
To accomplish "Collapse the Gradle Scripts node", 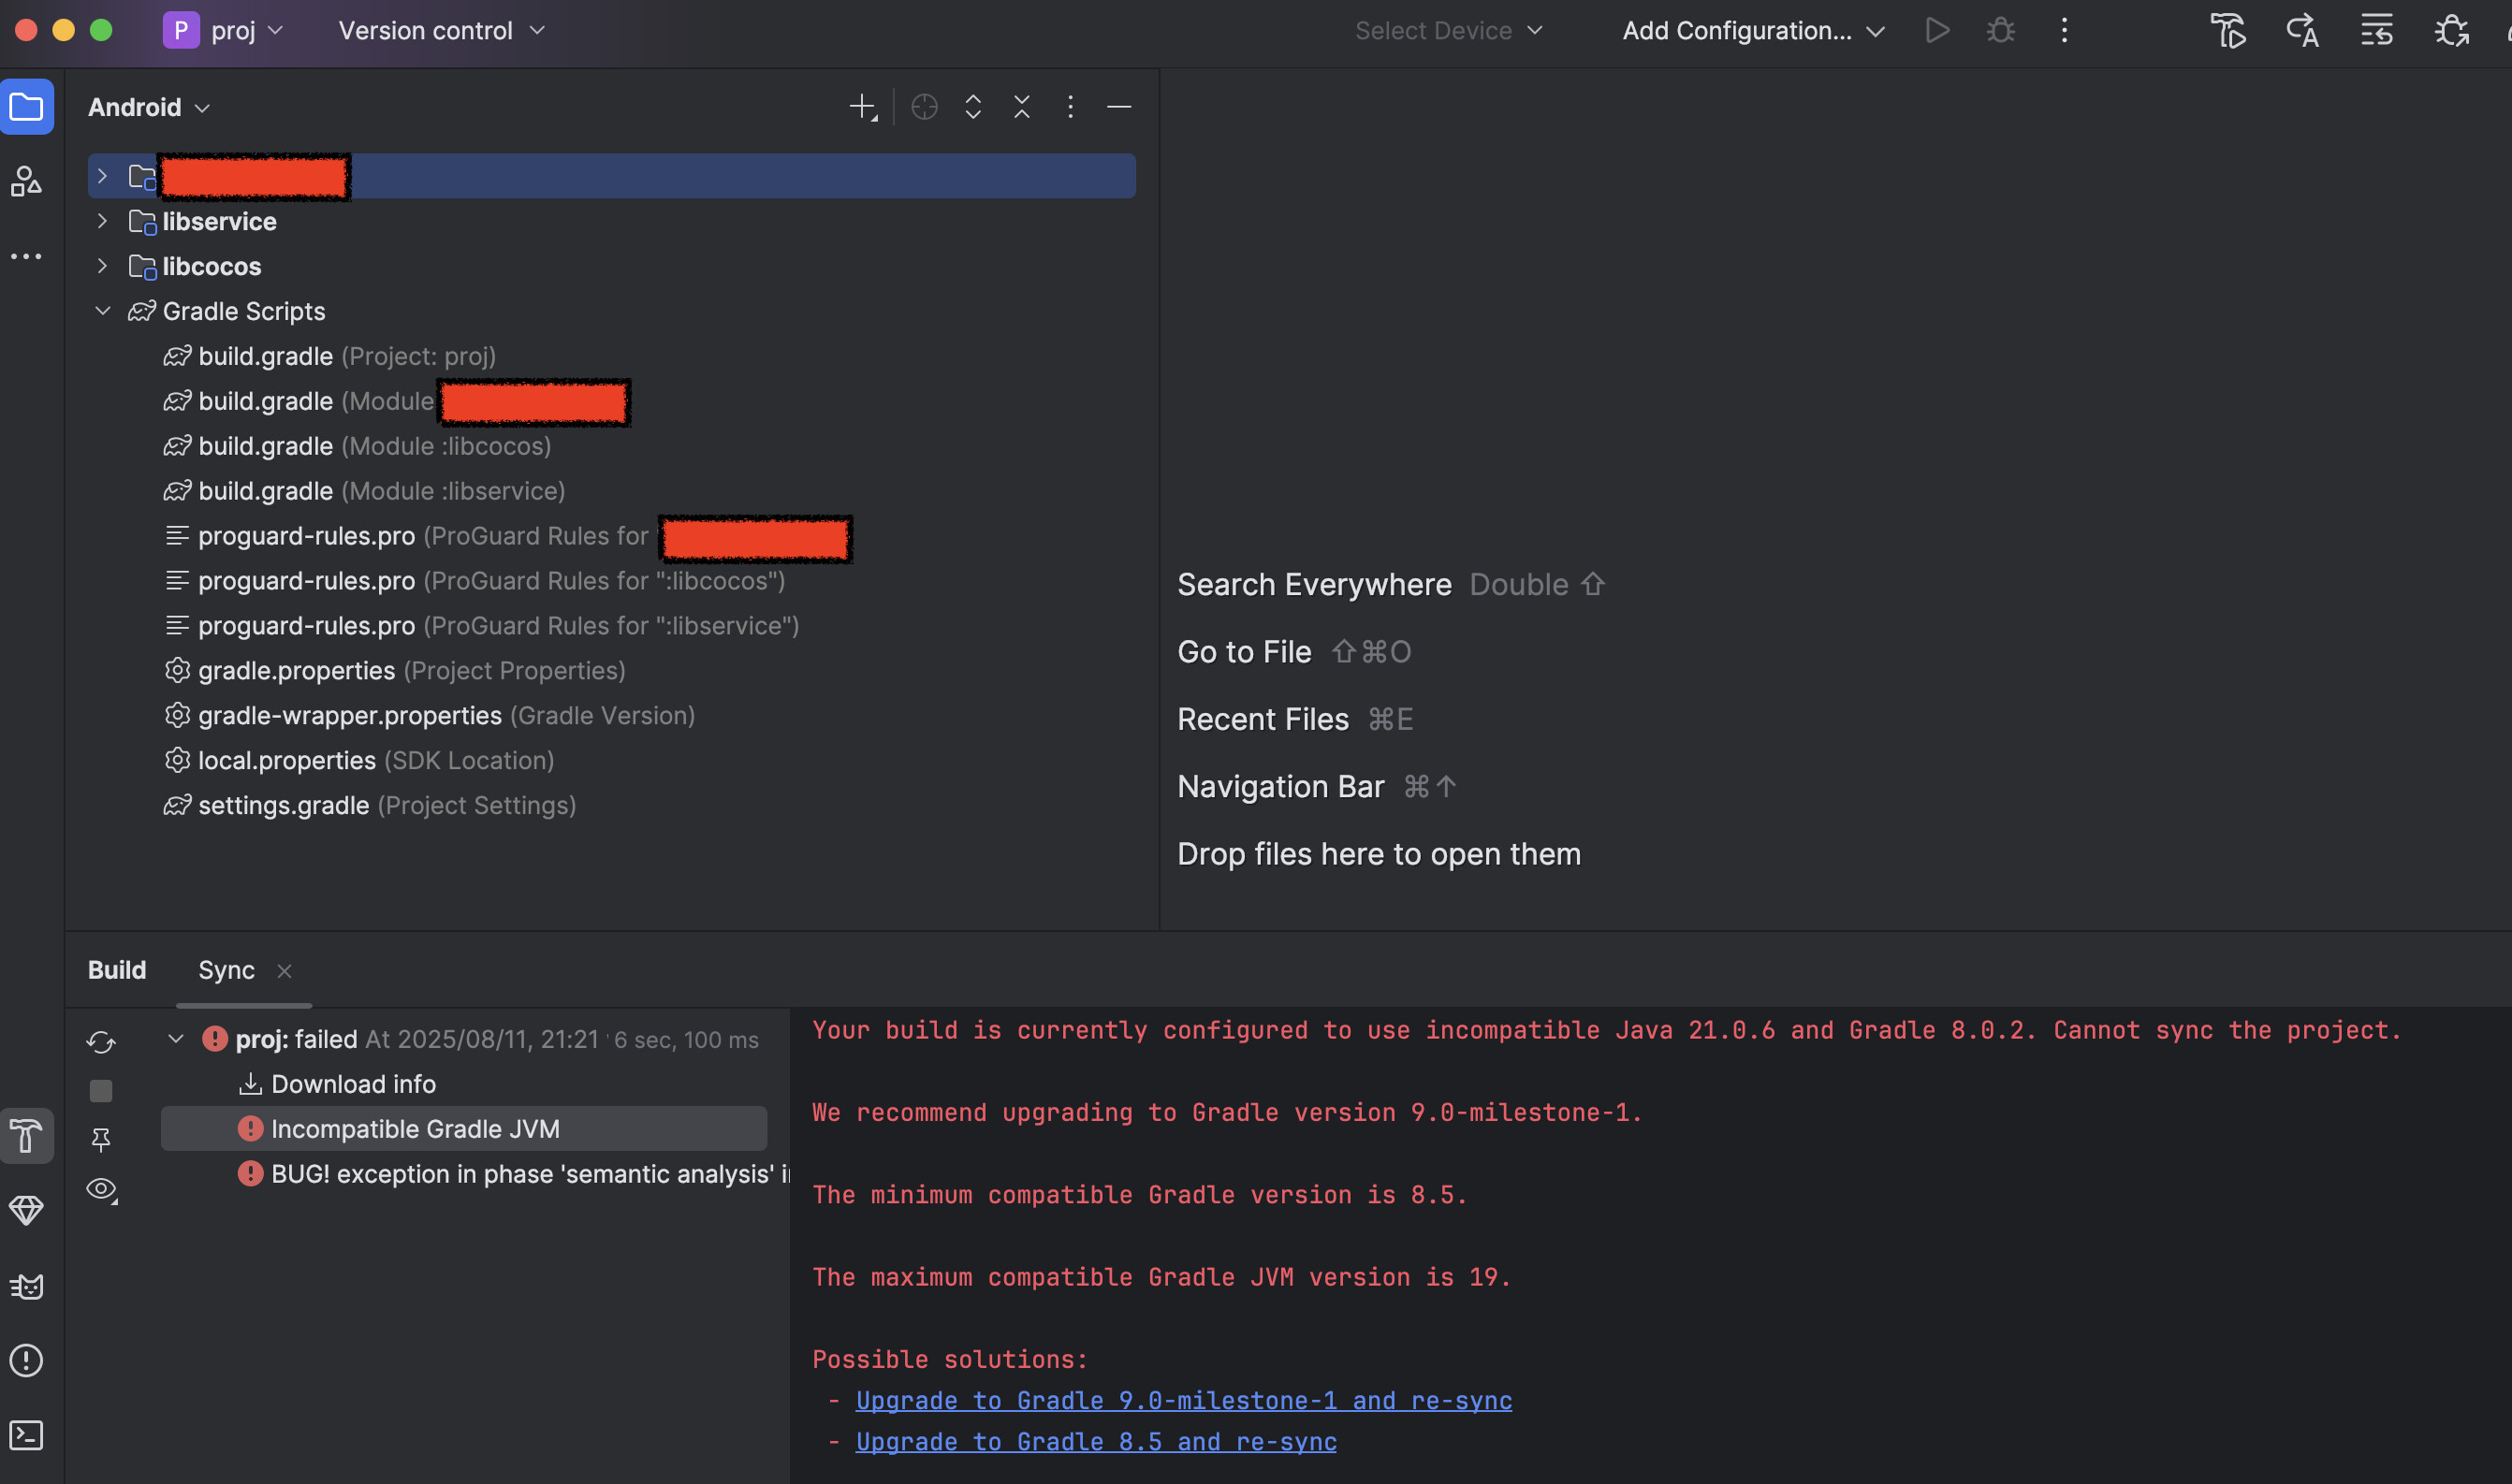I will (x=102, y=311).
